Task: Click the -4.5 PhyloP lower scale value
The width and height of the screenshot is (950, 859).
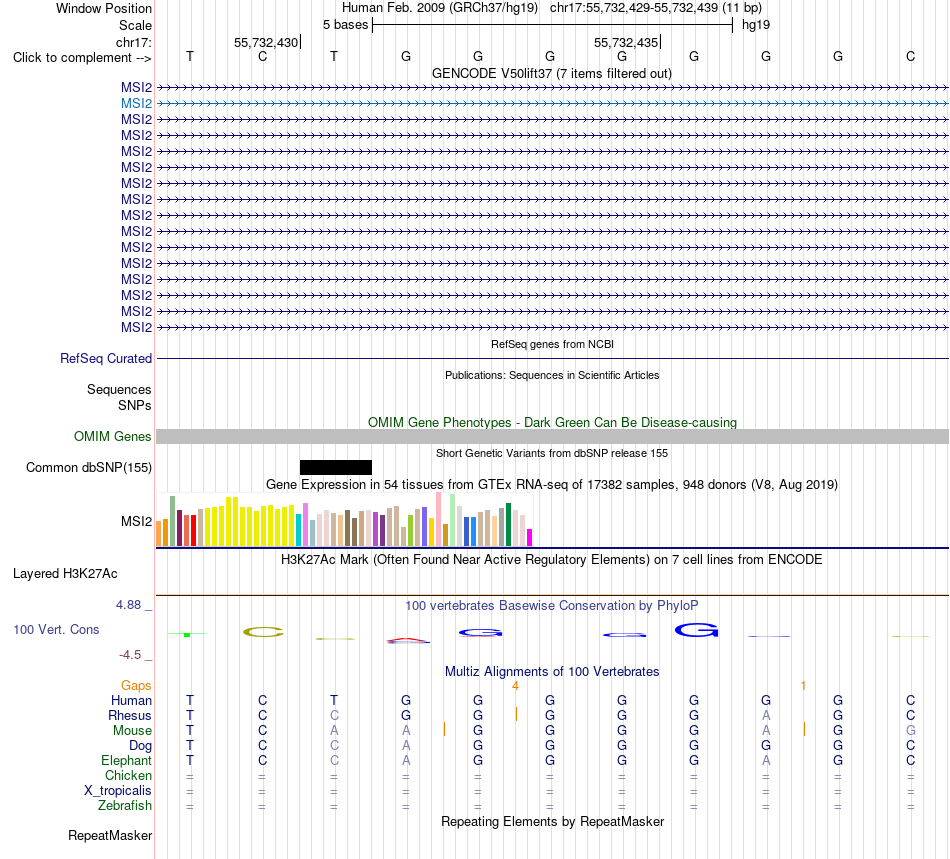Action: pyautogui.click(x=130, y=655)
